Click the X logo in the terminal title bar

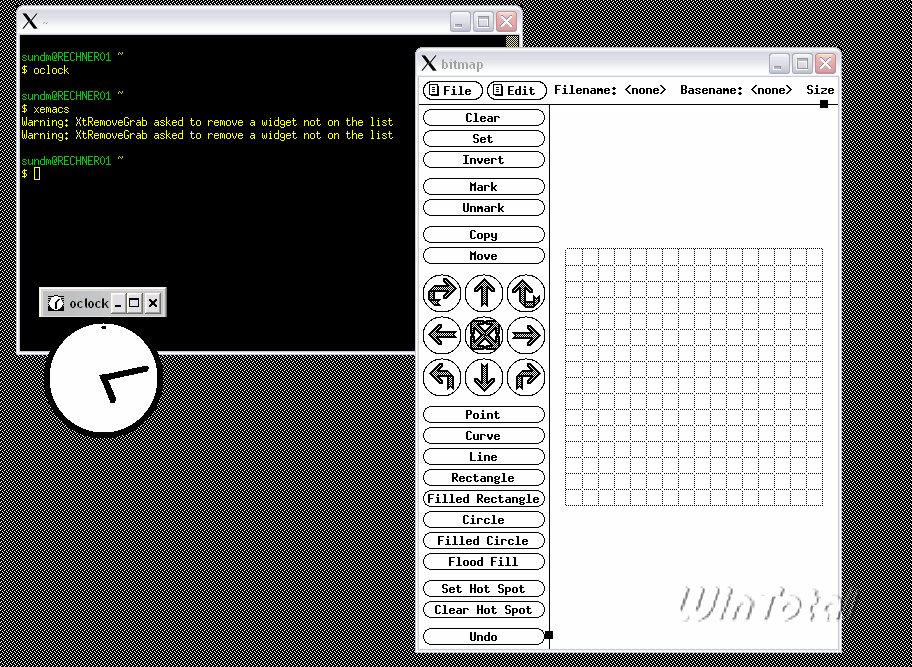click(30, 22)
